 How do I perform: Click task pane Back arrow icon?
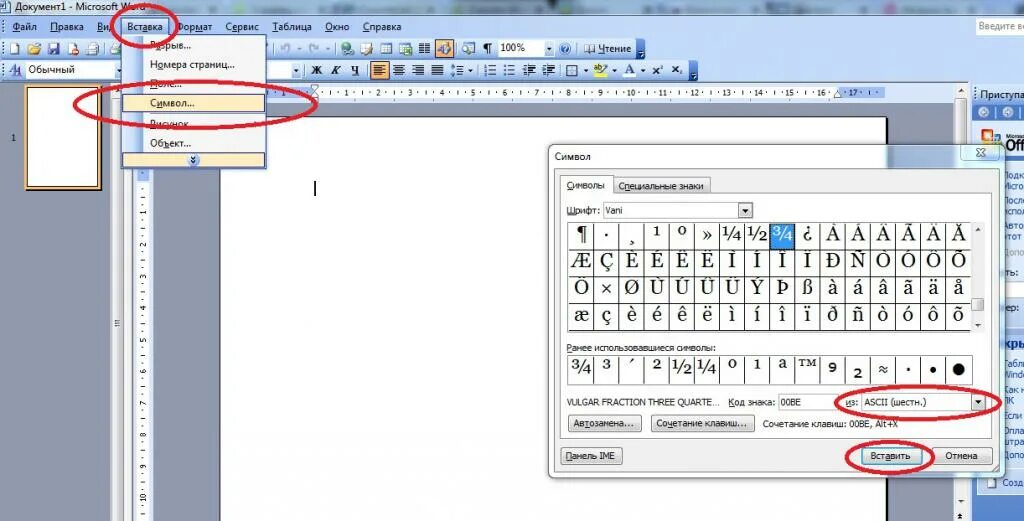985,112
